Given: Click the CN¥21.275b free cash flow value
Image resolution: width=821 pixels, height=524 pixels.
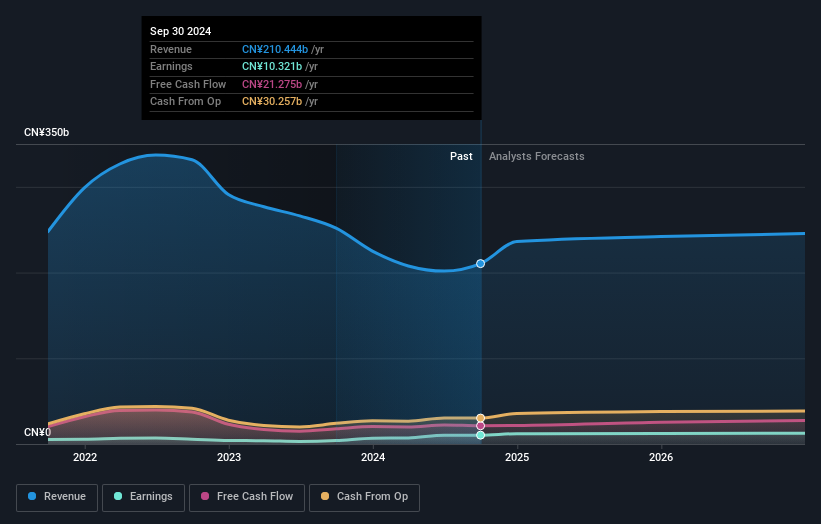Looking at the screenshot, I should pyautogui.click(x=272, y=84).
